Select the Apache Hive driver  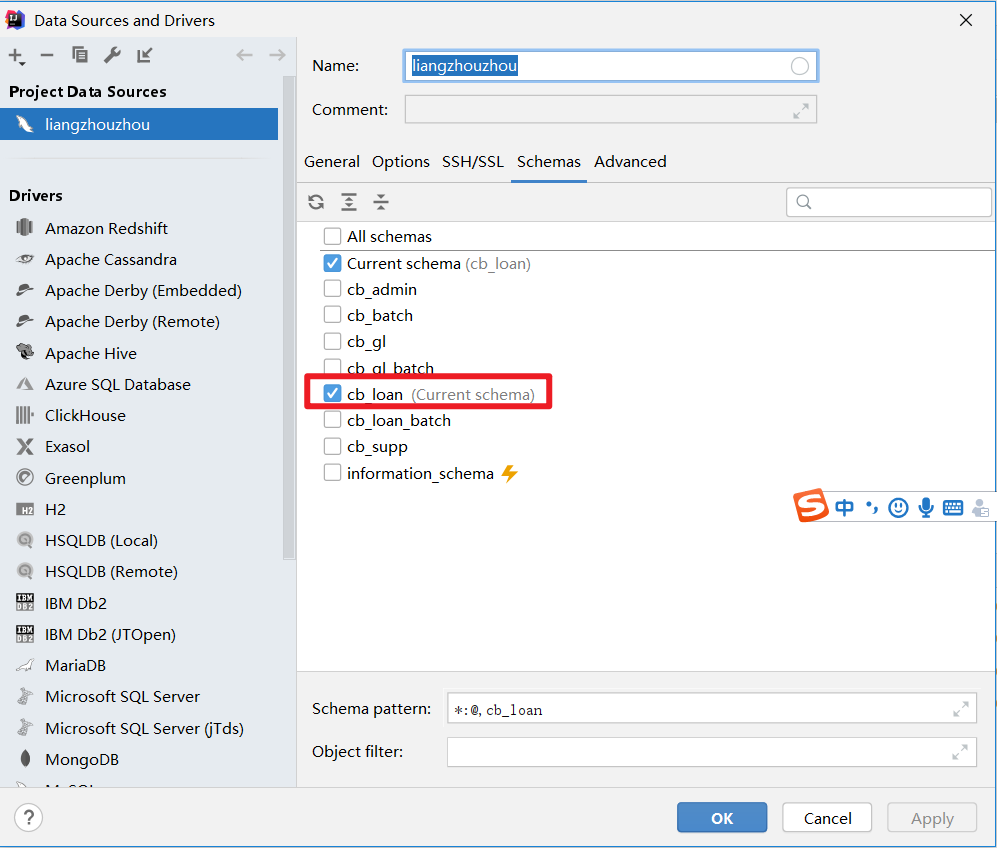tap(90, 353)
